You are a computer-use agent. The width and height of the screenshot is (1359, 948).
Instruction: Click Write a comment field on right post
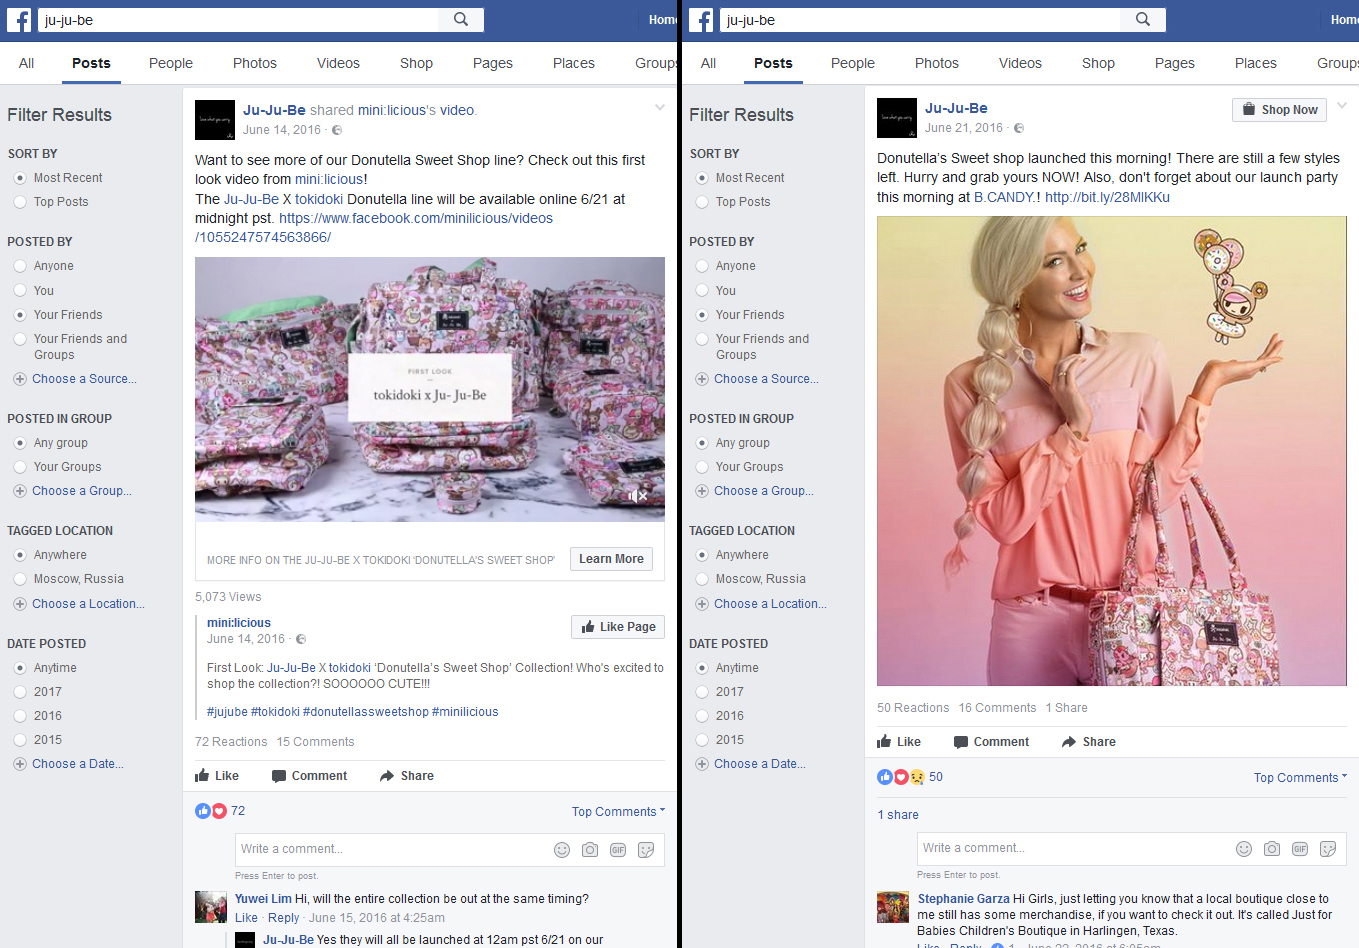tap(1074, 848)
